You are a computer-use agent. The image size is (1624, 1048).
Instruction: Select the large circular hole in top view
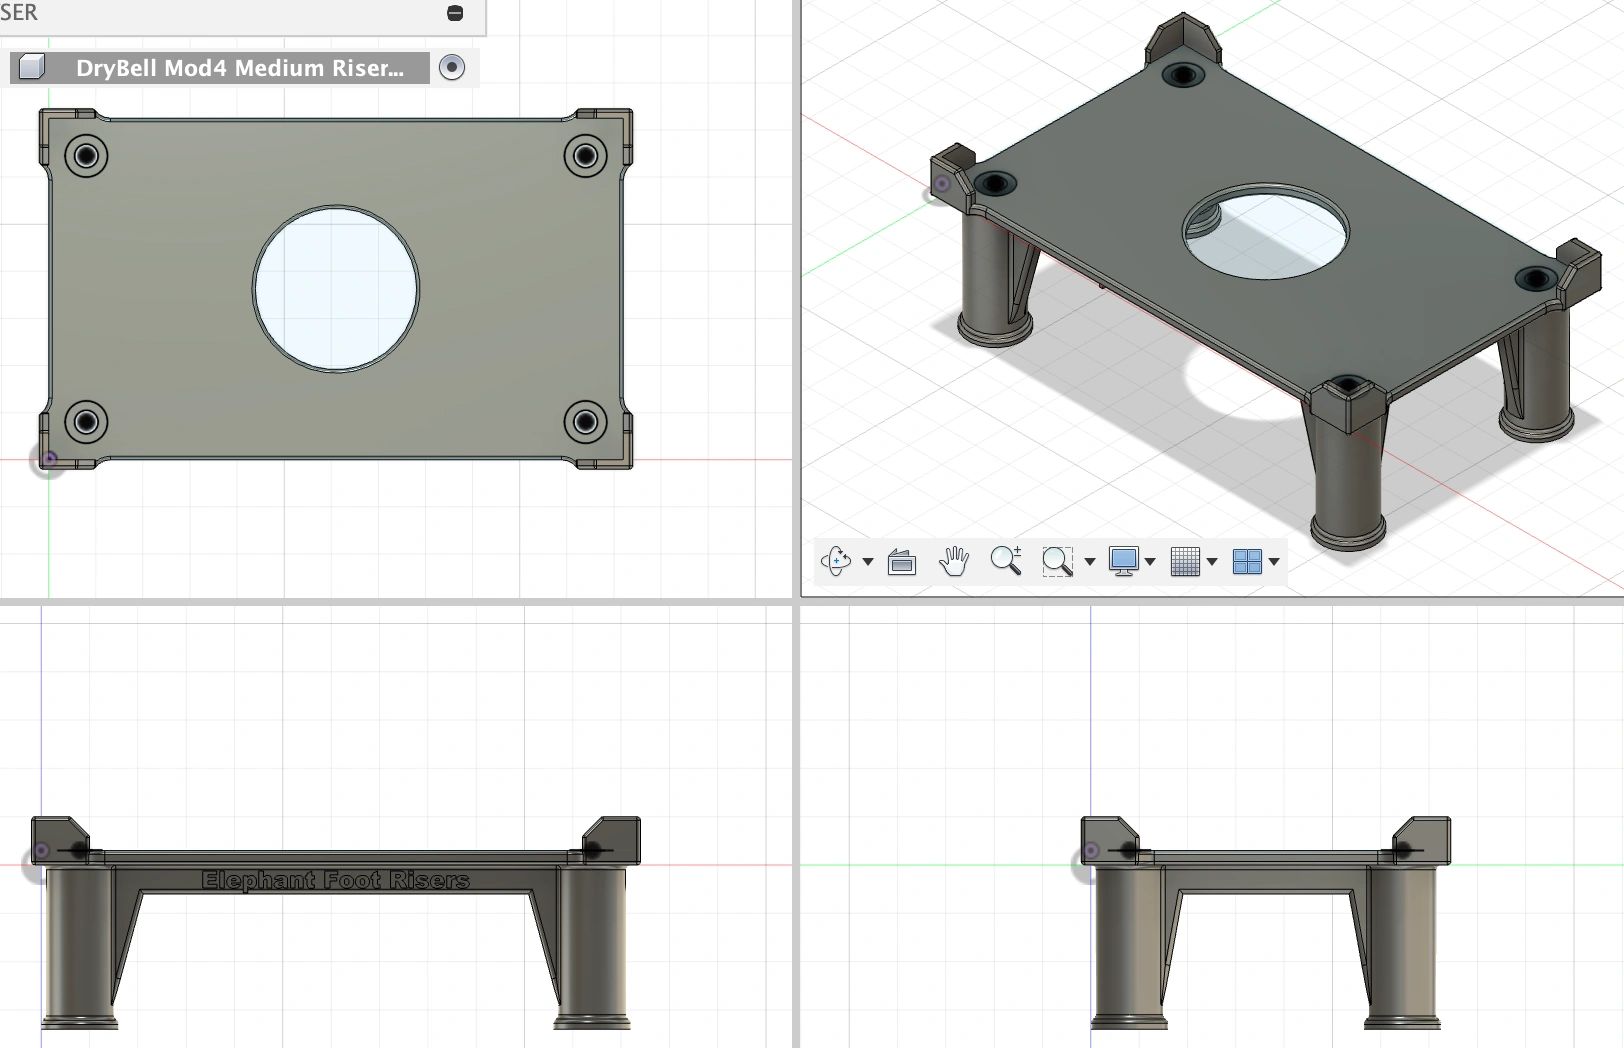pos(336,289)
